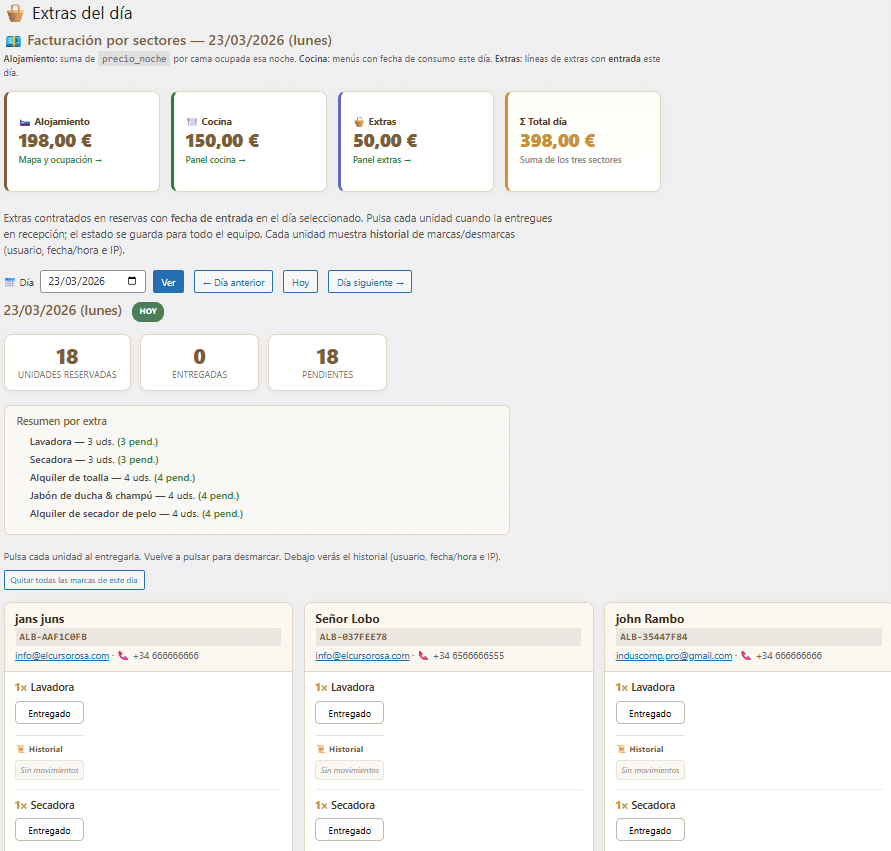Click the basket icon beside Extras del día
This screenshot has height=851, width=891.
(x=15, y=14)
